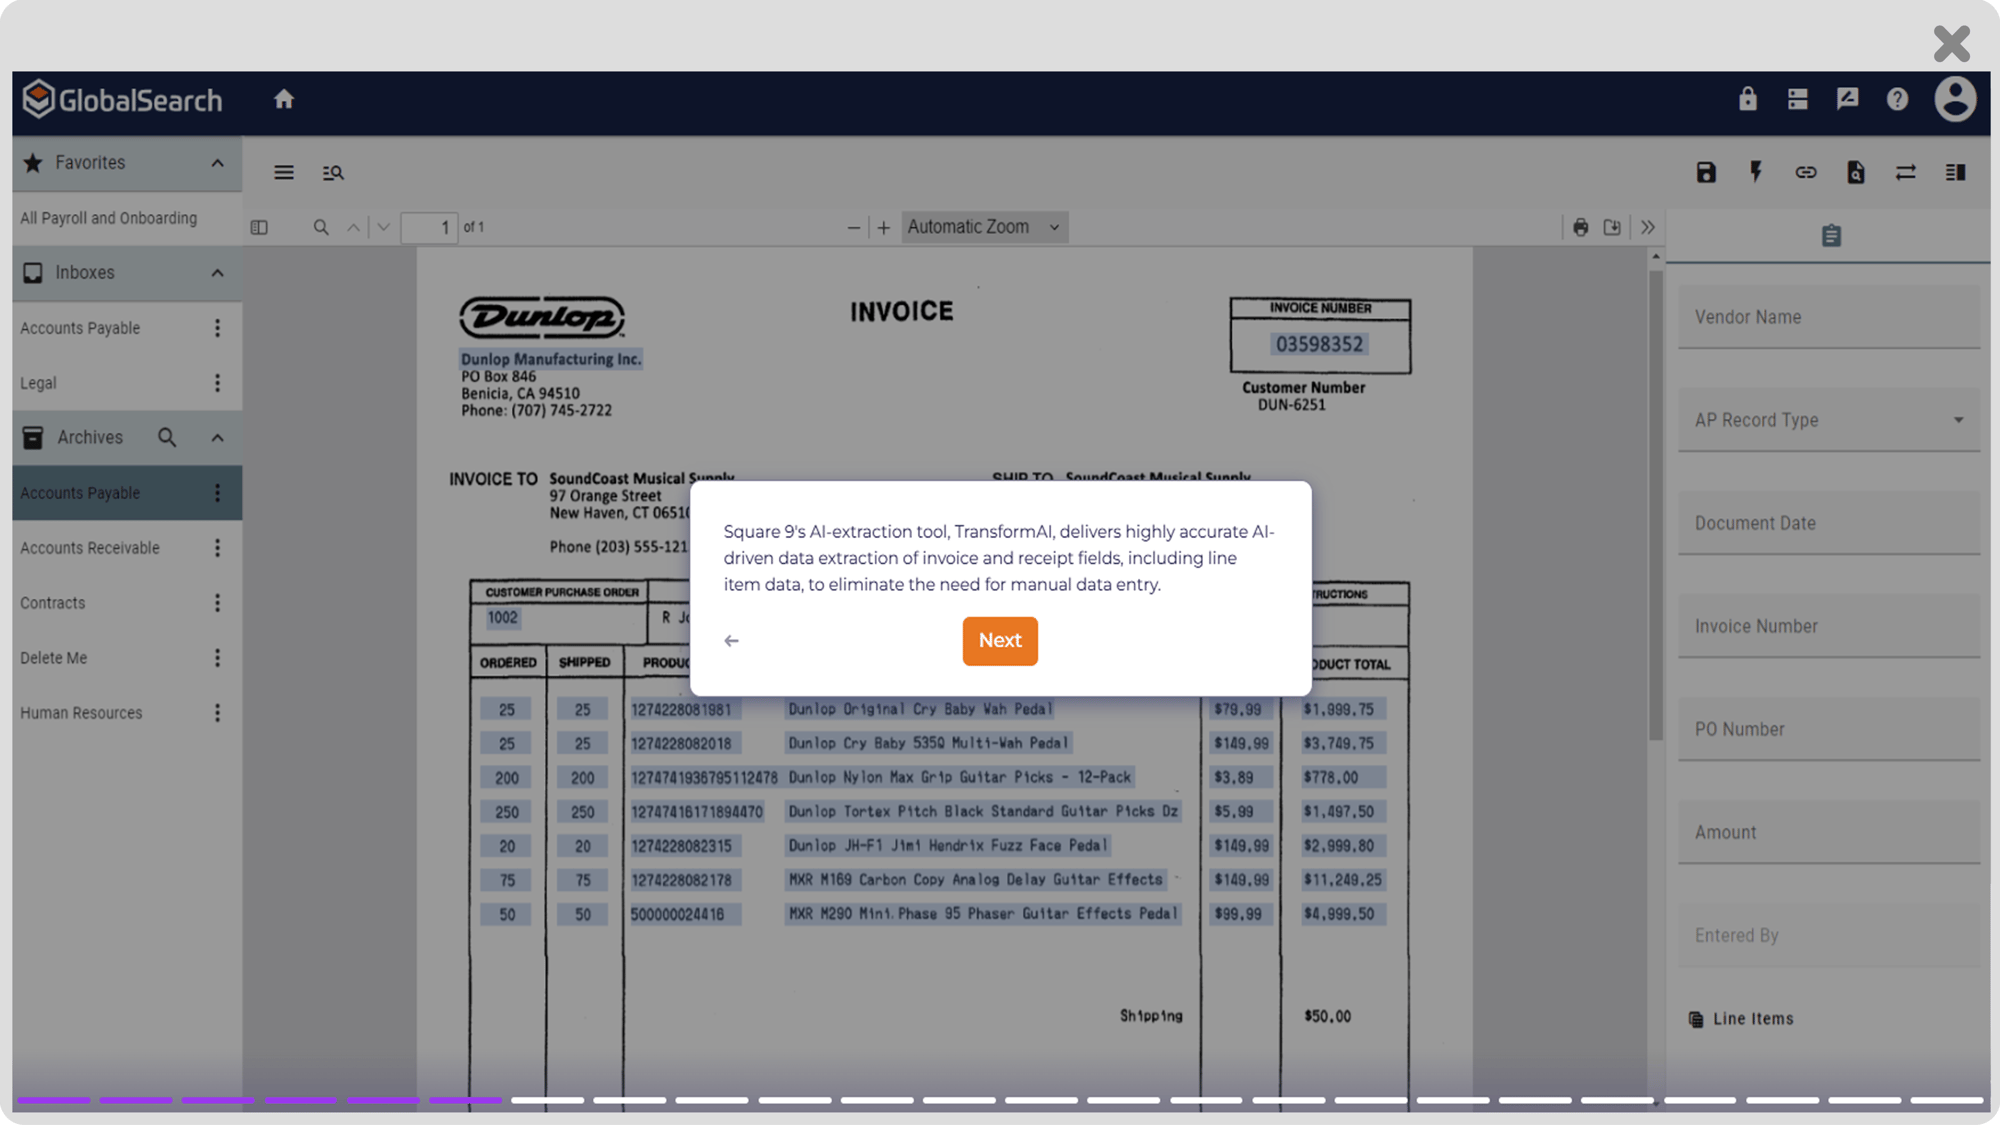The image size is (2000, 1125).
Task: Select Accounts Payable from archives list
Action: [80, 492]
